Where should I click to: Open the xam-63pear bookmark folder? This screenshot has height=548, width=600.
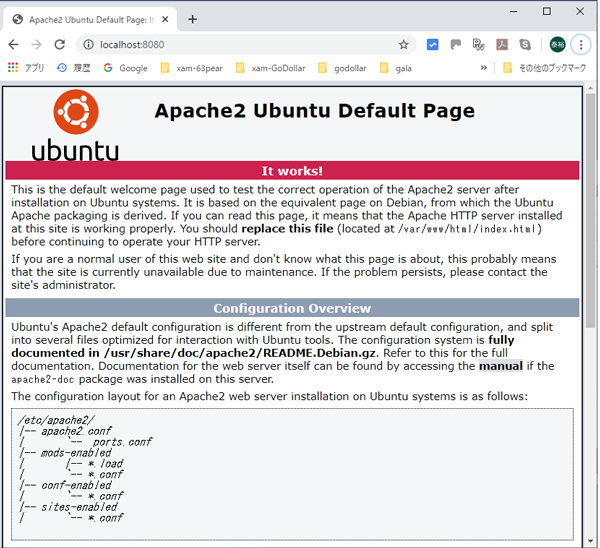pyautogui.click(x=192, y=68)
